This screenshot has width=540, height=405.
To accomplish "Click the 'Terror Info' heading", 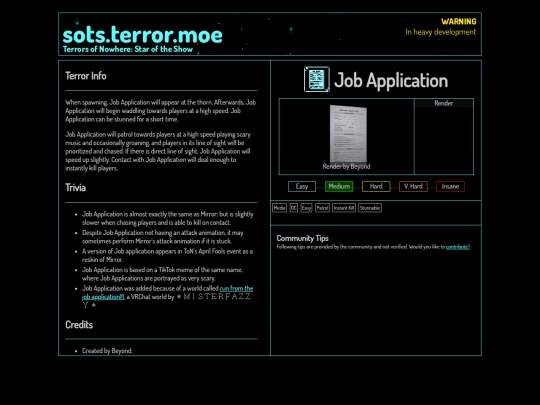I will pos(86,76).
